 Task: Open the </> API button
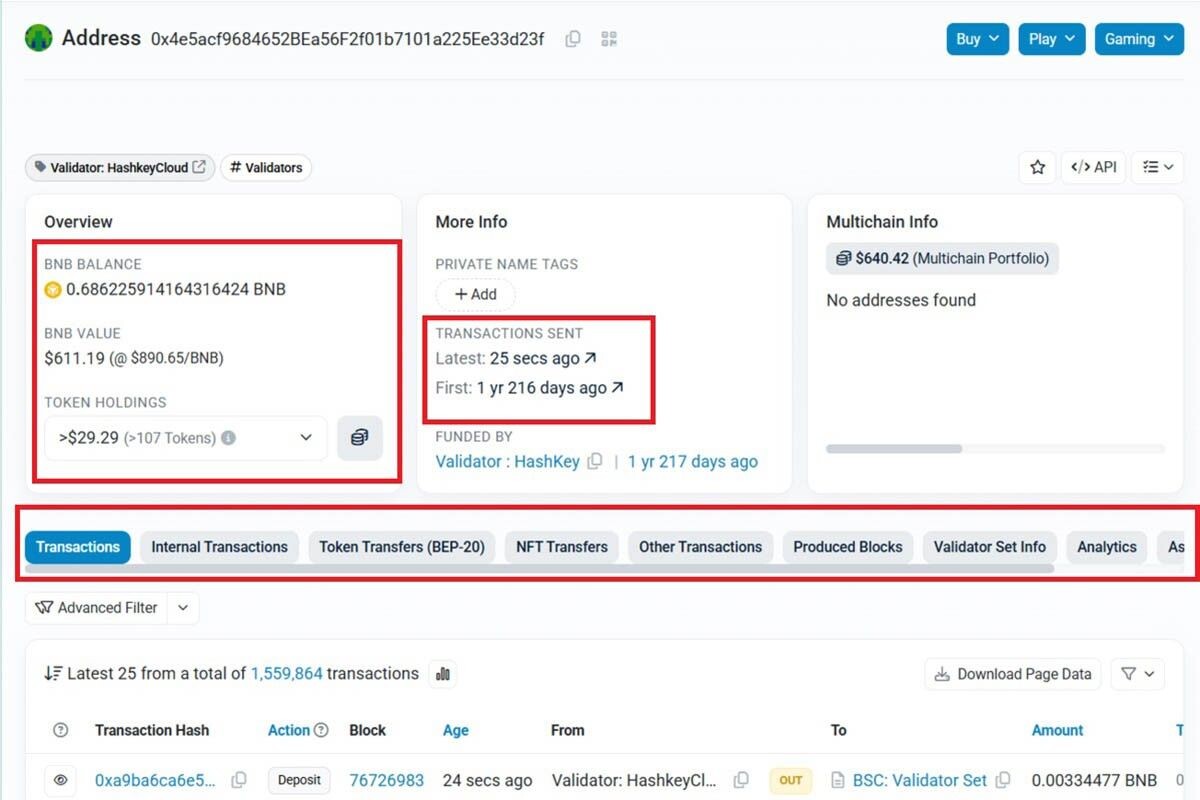1093,167
